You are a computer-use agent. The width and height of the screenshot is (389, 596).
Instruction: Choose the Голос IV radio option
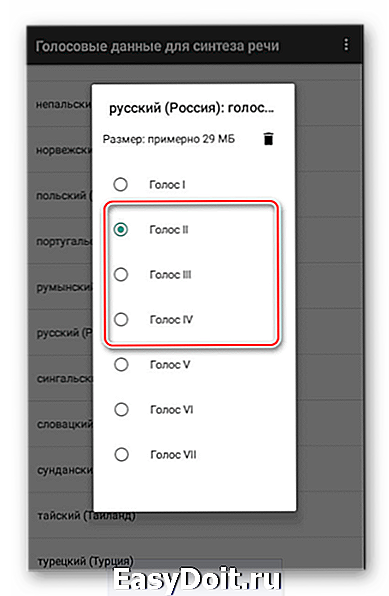pyautogui.click(x=121, y=319)
